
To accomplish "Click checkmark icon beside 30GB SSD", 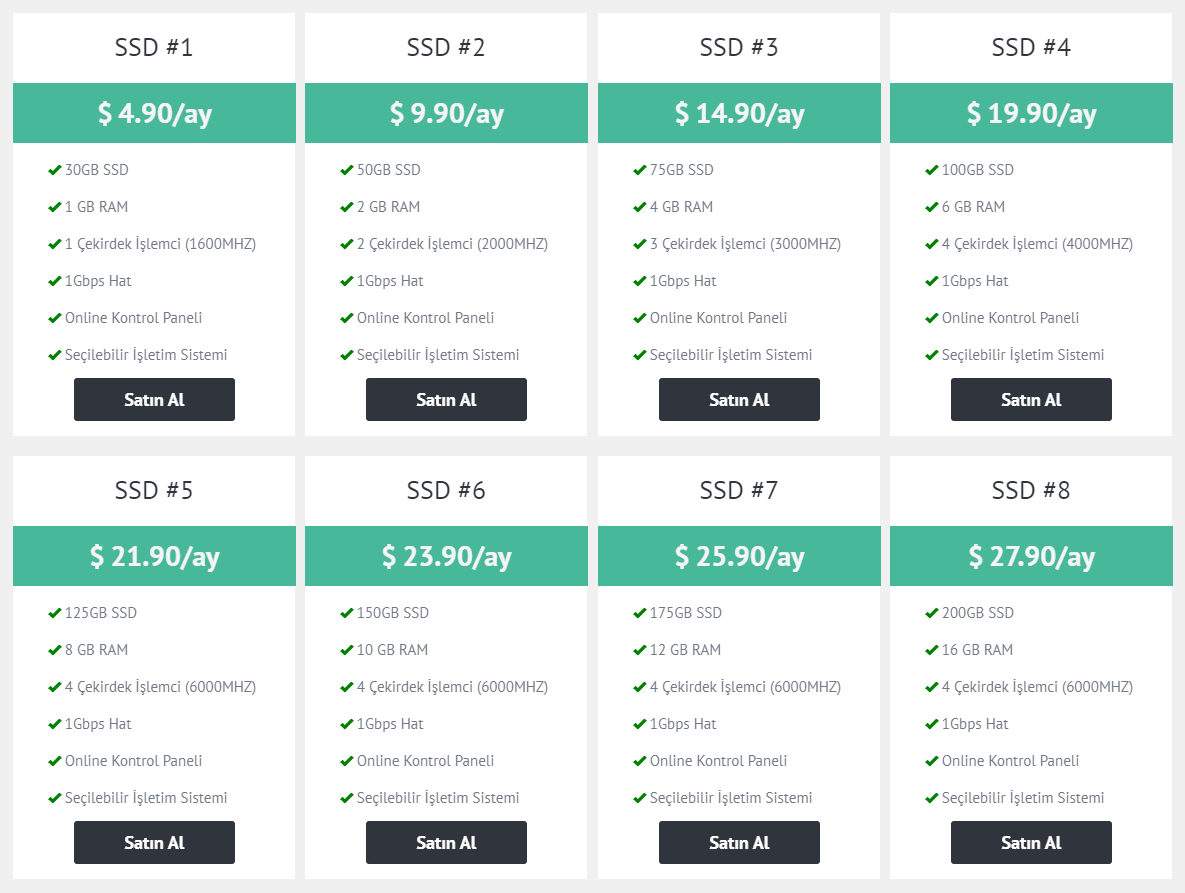I will (x=54, y=170).
